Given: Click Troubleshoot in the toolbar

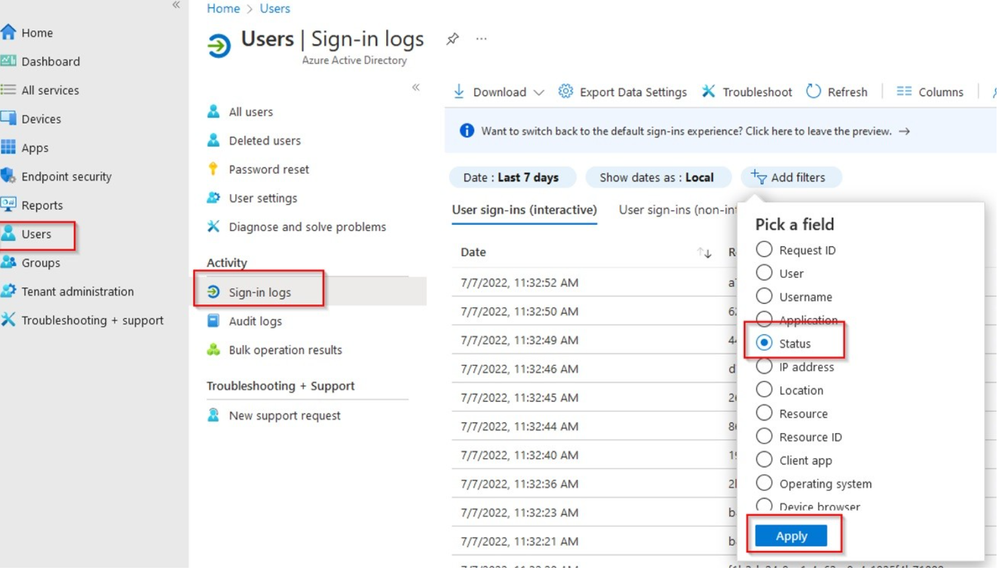Looking at the screenshot, I should [x=747, y=92].
